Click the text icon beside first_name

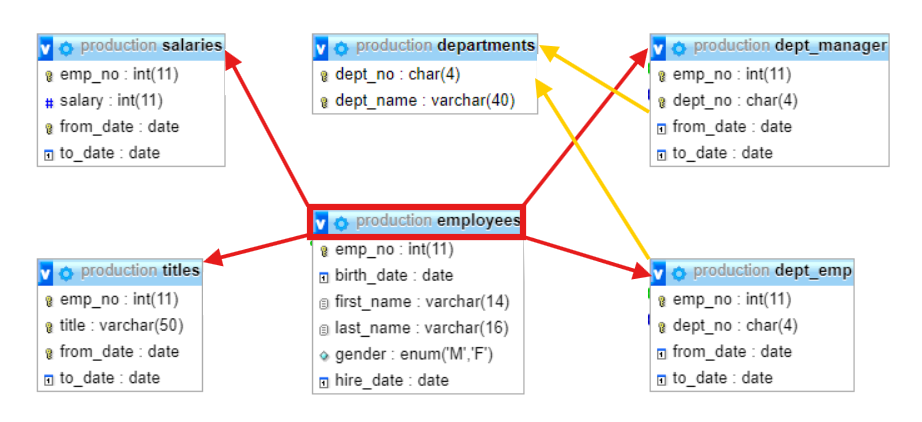pyautogui.click(x=324, y=303)
